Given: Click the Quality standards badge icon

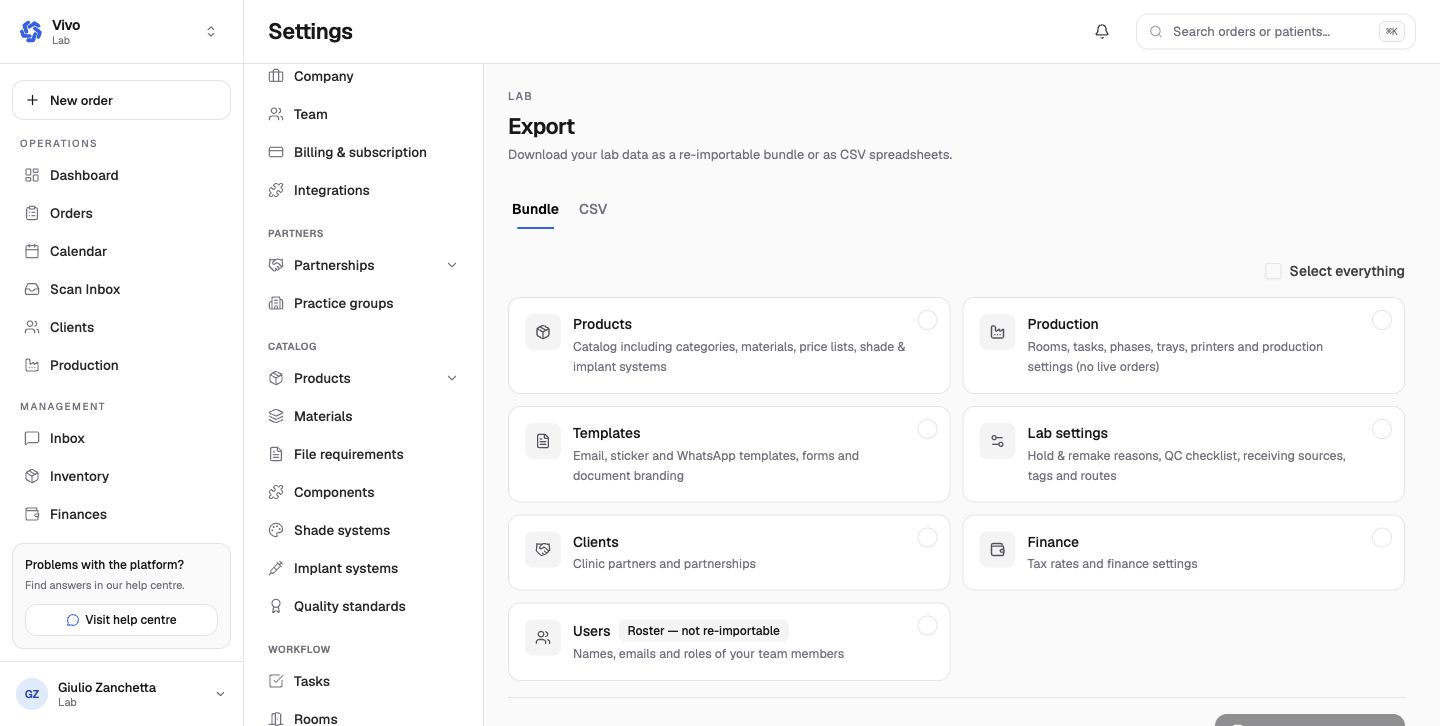Looking at the screenshot, I should tap(276, 606).
